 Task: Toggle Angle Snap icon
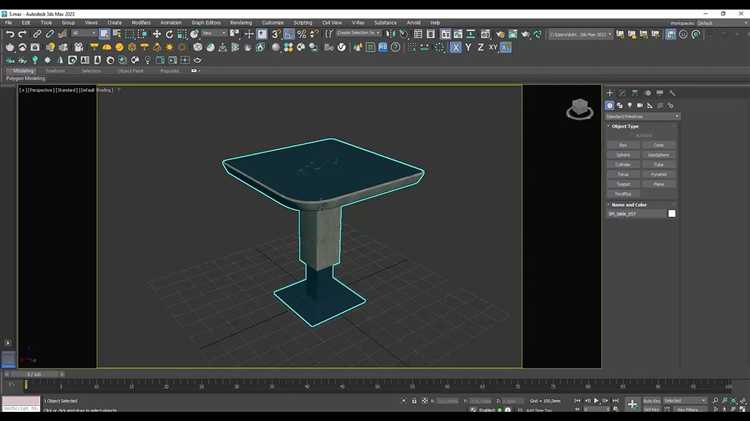click(289, 34)
